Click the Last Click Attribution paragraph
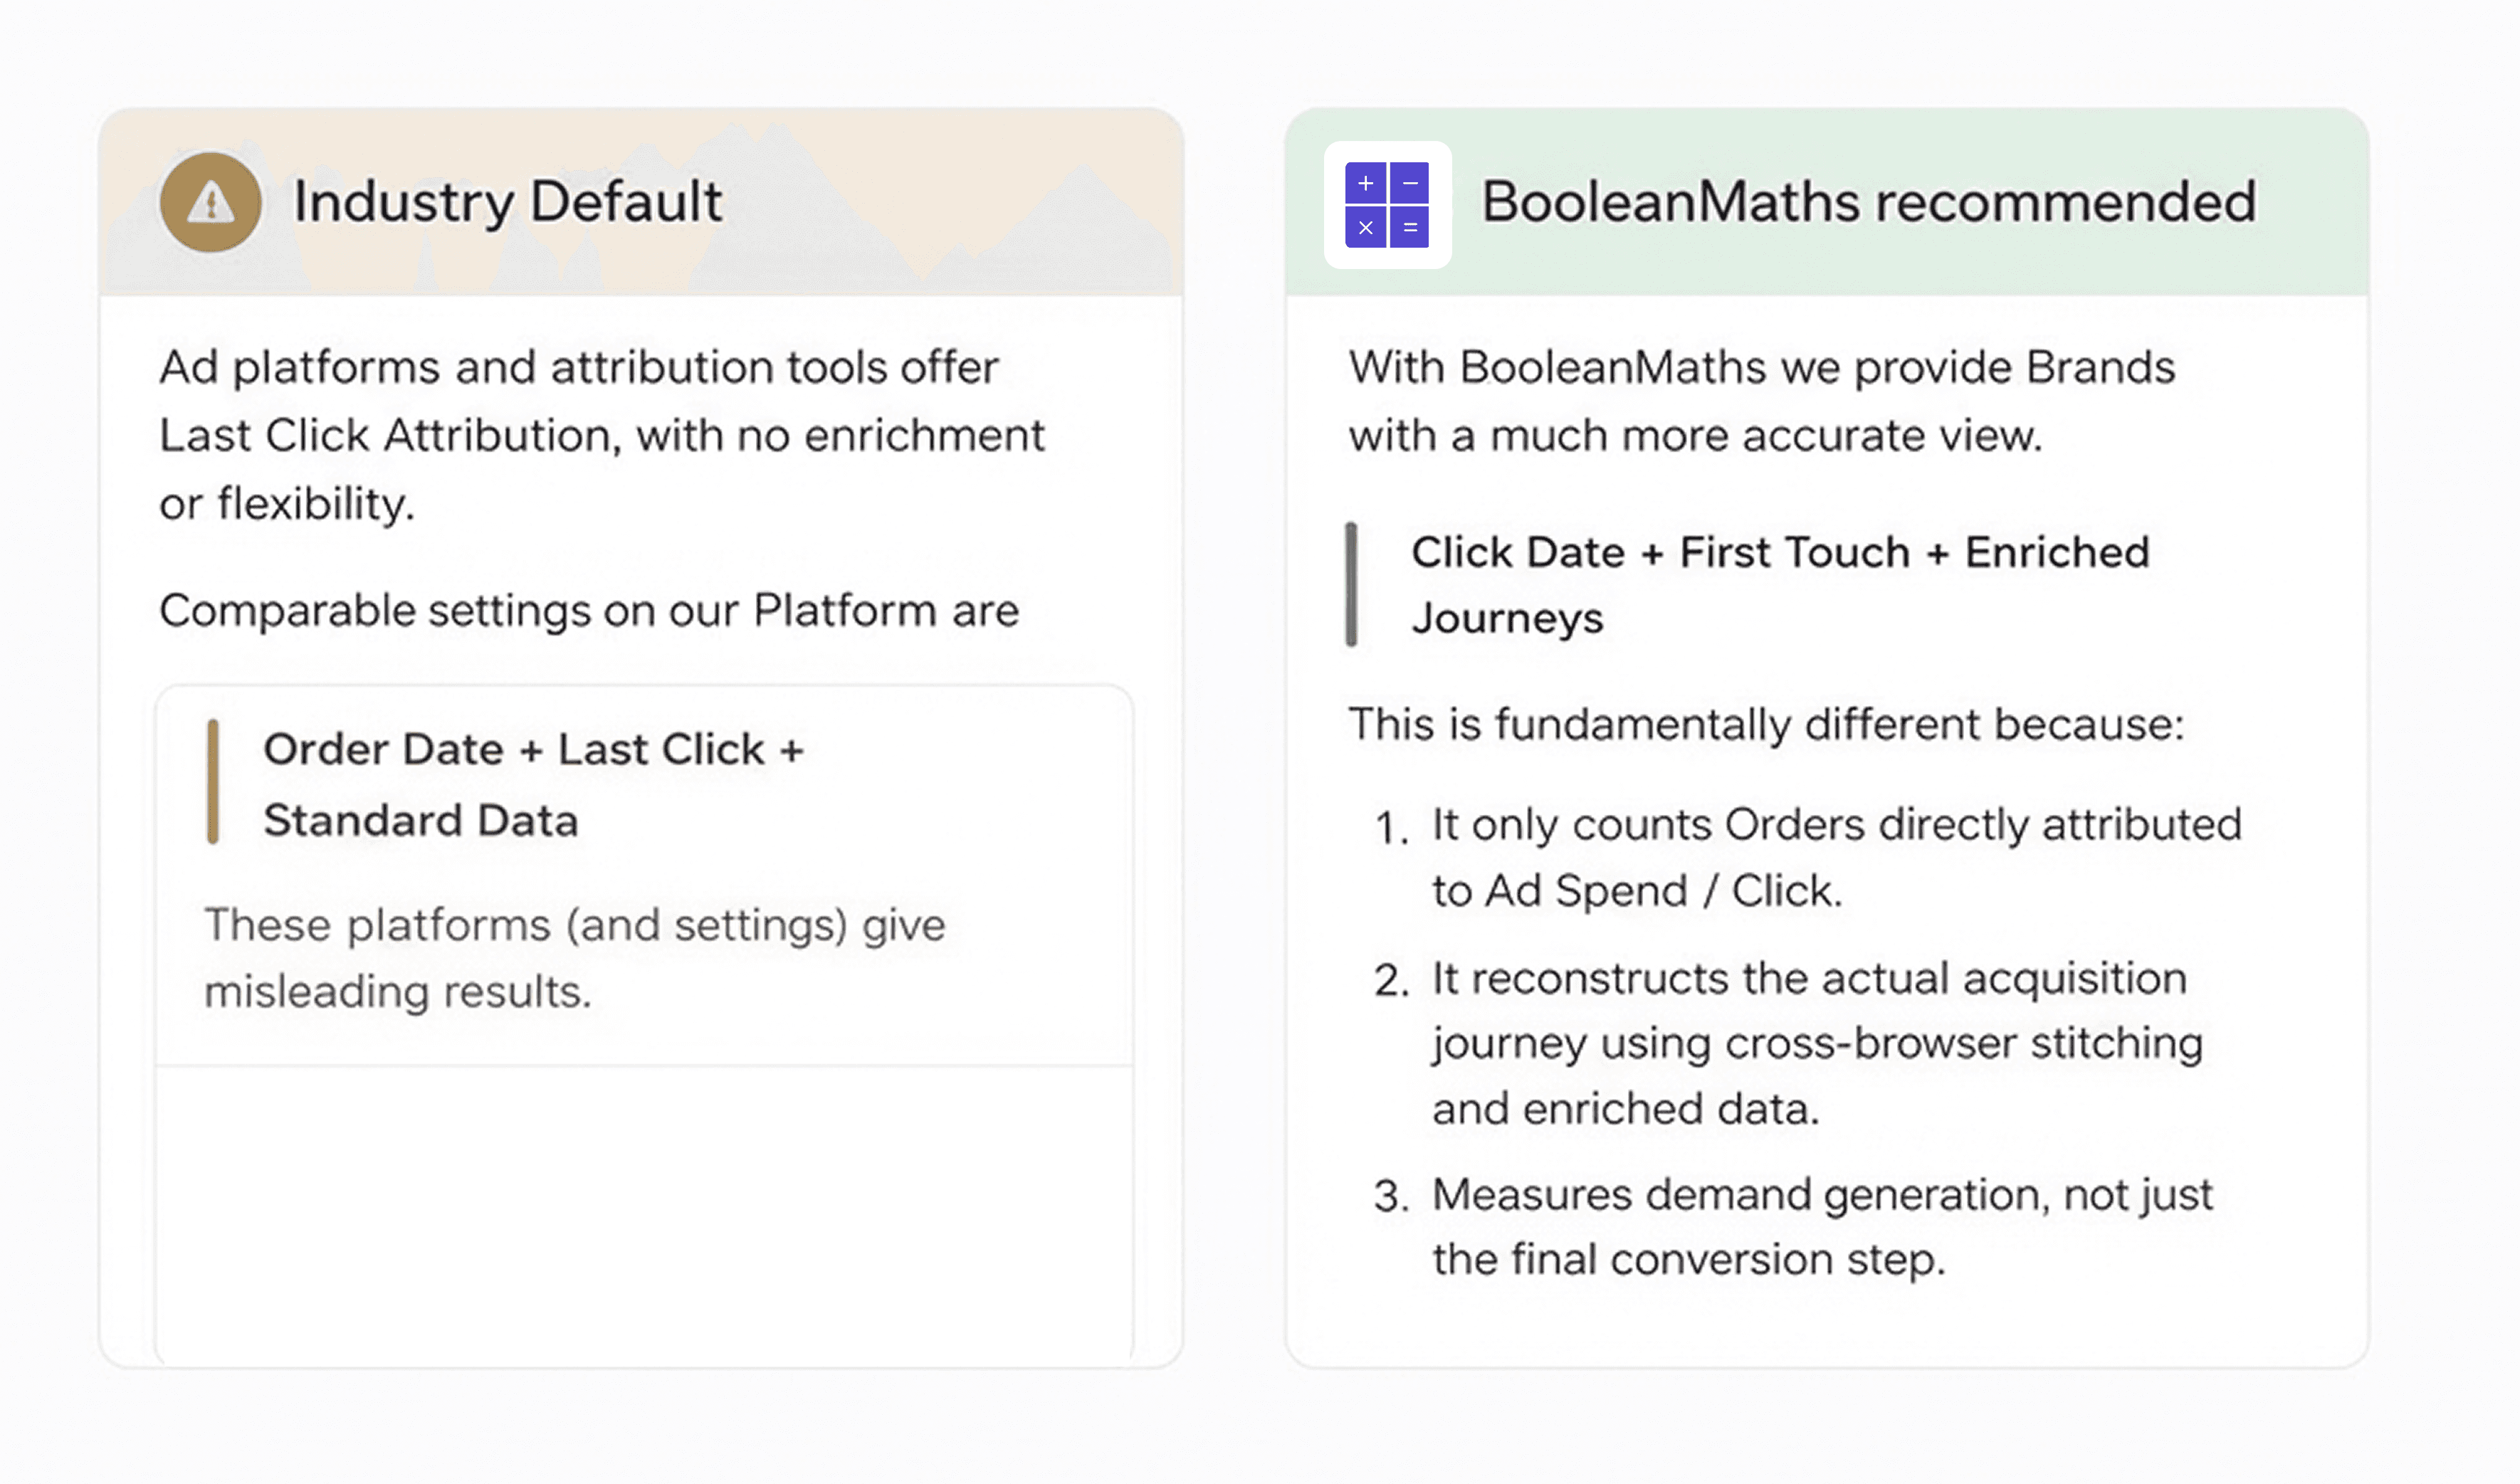The image size is (2520, 1484). tap(600, 435)
